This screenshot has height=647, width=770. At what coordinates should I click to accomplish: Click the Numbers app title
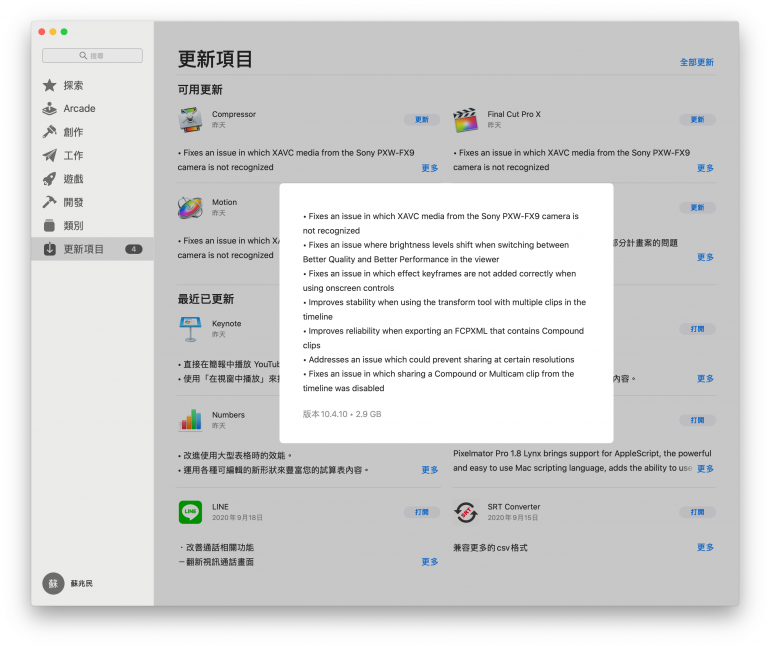[228, 415]
